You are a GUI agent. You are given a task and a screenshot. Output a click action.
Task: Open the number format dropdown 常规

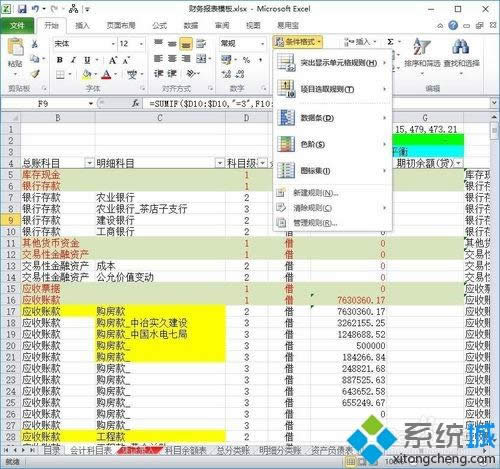(262, 44)
